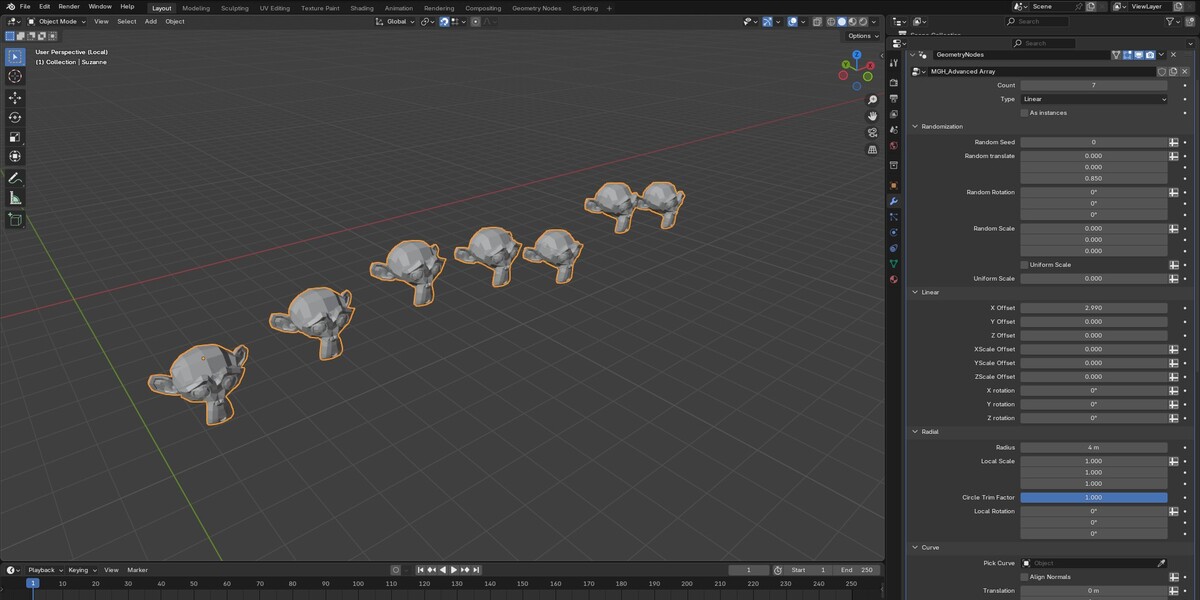Screen dimensions: 1200x600
Task: Switch to wireframe viewport shading
Action: click(831, 21)
